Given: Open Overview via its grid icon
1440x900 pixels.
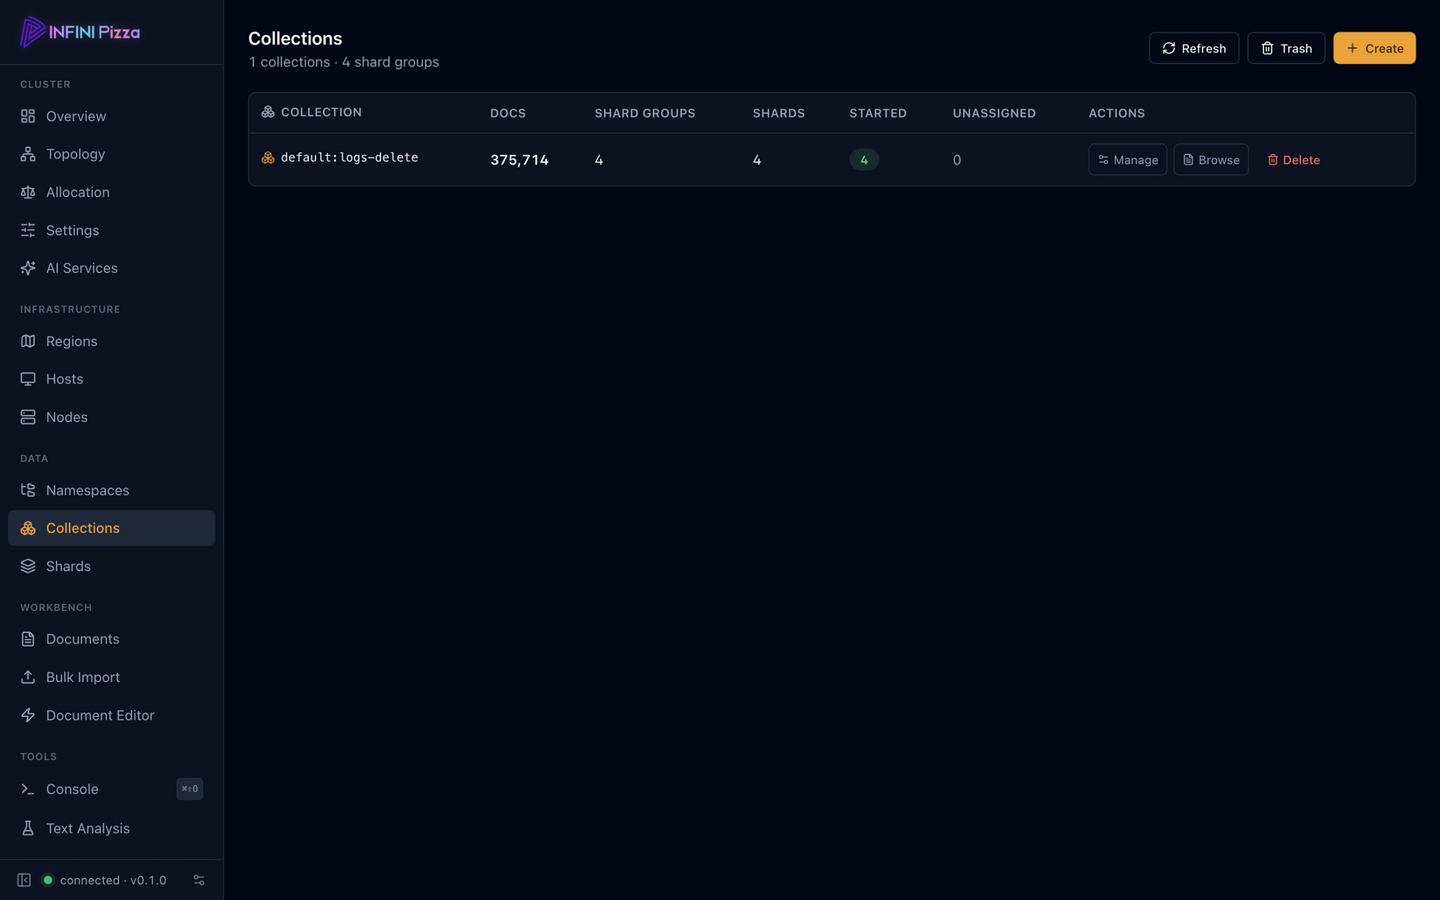Looking at the screenshot, I should [x=28, y=116].
